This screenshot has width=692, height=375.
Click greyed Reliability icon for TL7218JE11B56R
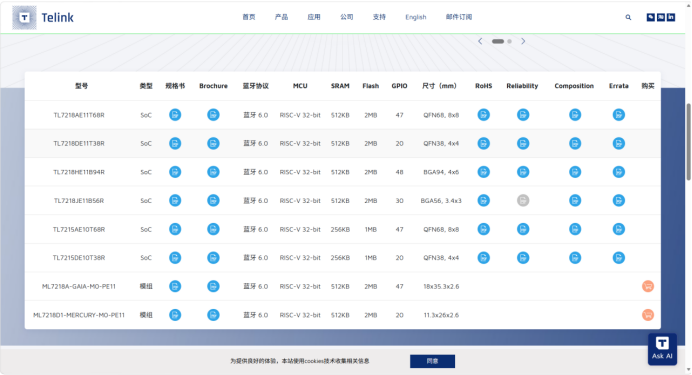[x=523, y=200]
